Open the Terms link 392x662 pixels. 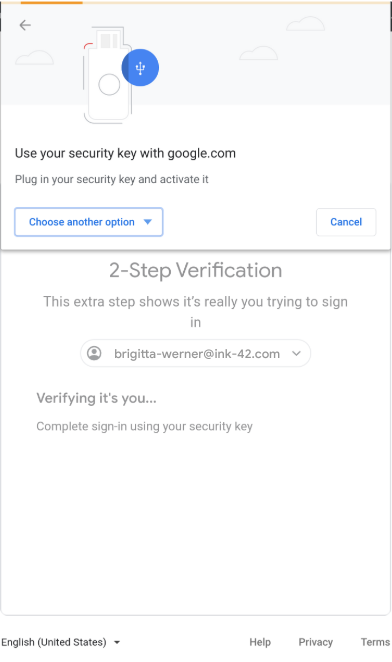click(375, 642)
